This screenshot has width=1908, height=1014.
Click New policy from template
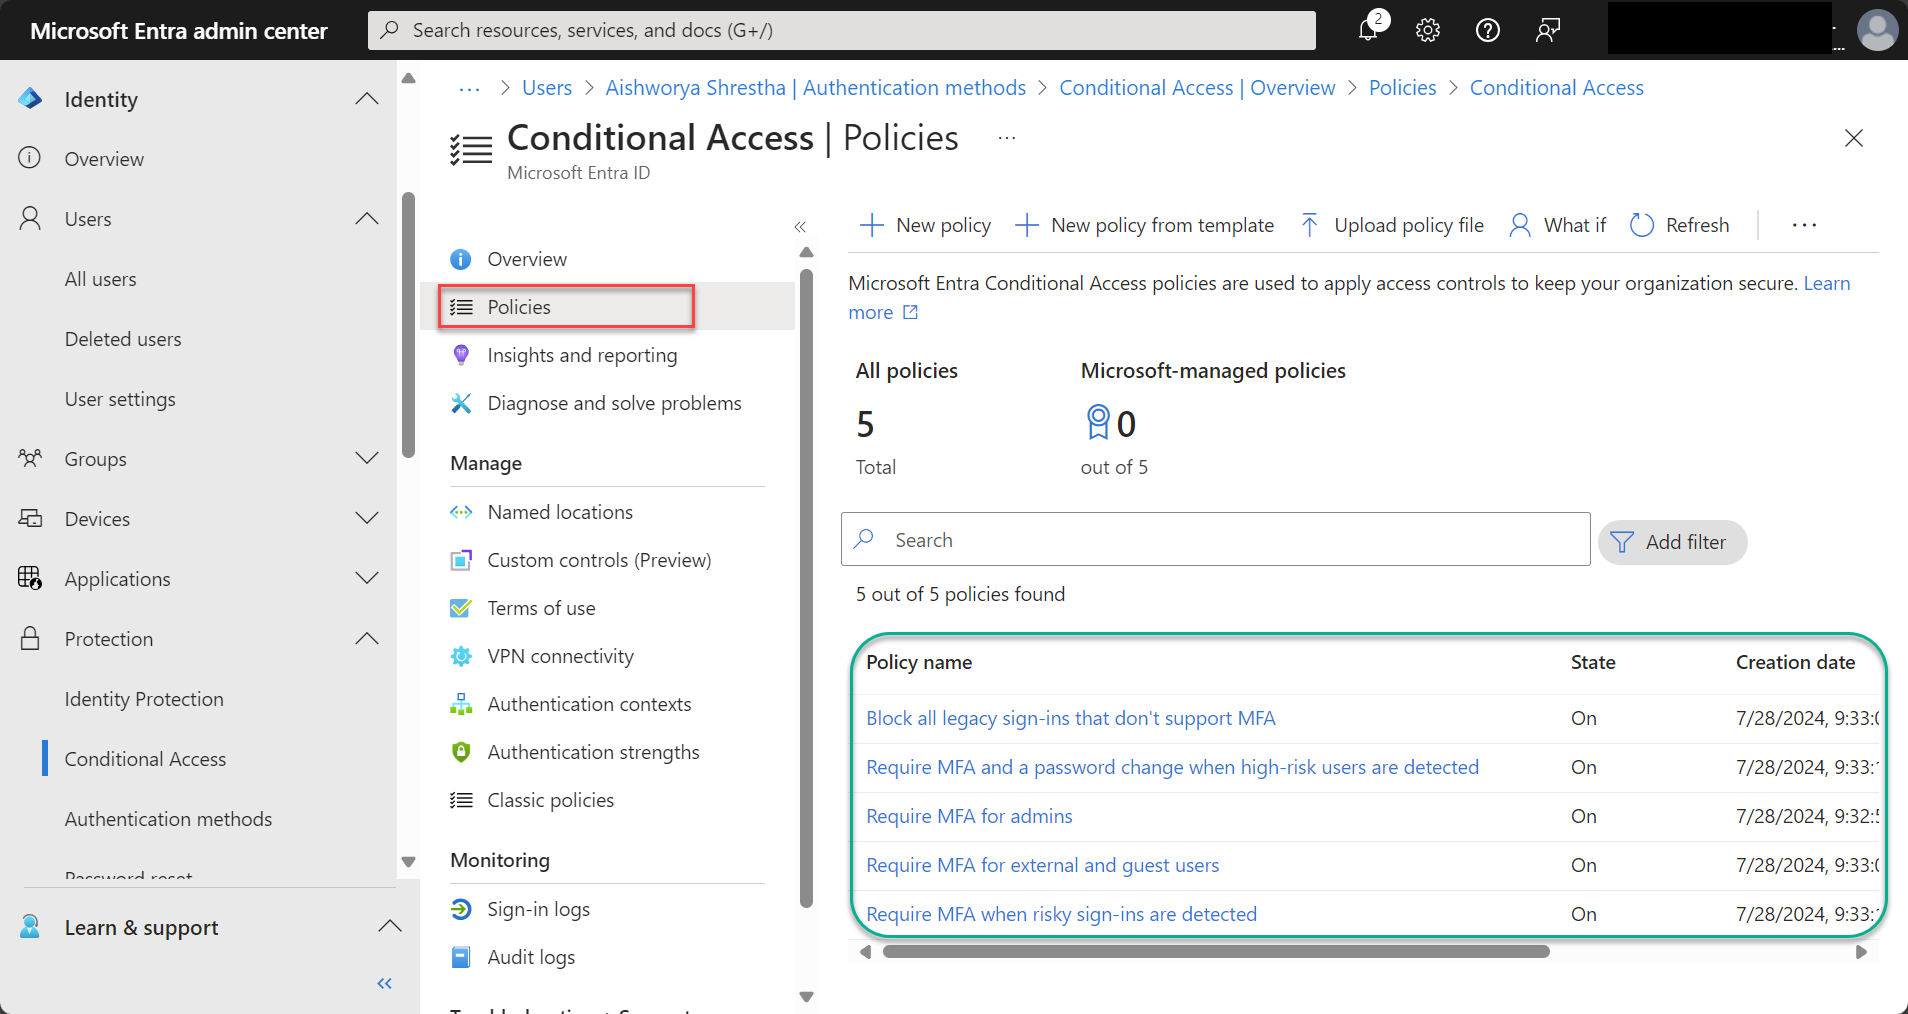(1145, 225)
